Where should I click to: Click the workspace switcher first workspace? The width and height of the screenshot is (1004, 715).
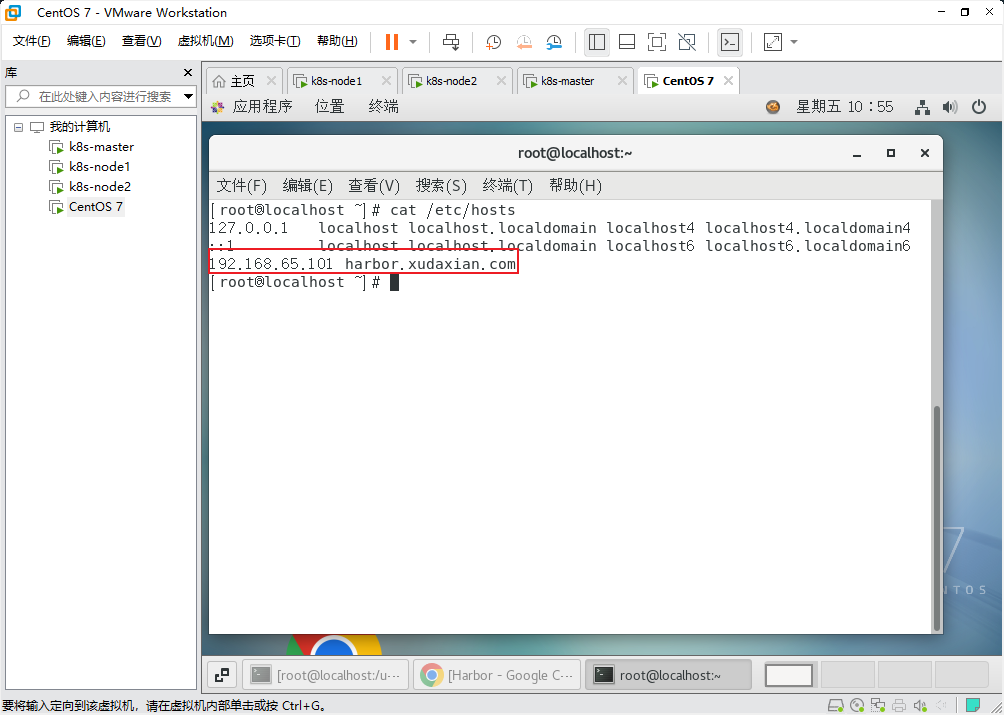click(789, 675)
